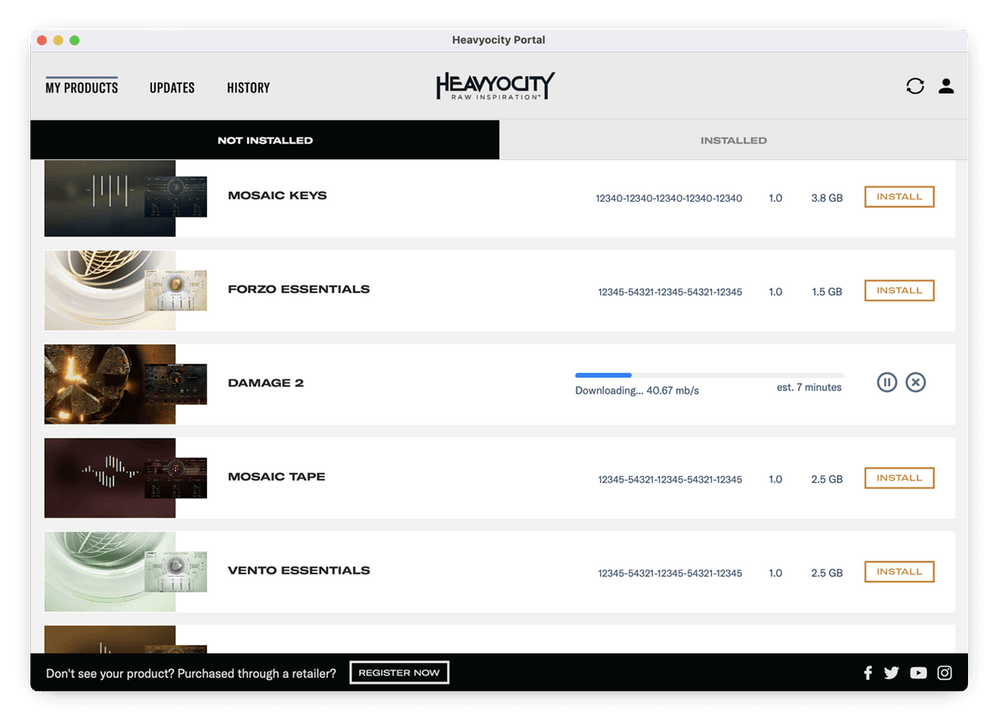Pause the Damage 2 download

[x=886, y=382]
